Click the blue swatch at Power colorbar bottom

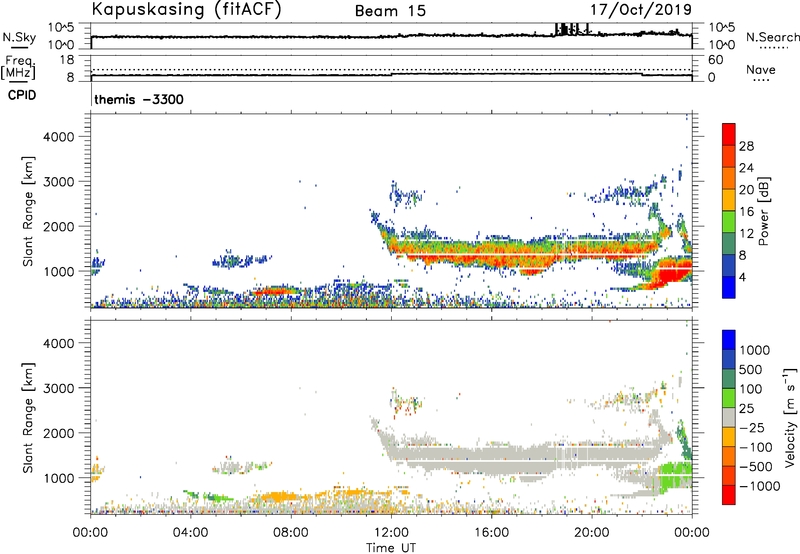[729, 288]
